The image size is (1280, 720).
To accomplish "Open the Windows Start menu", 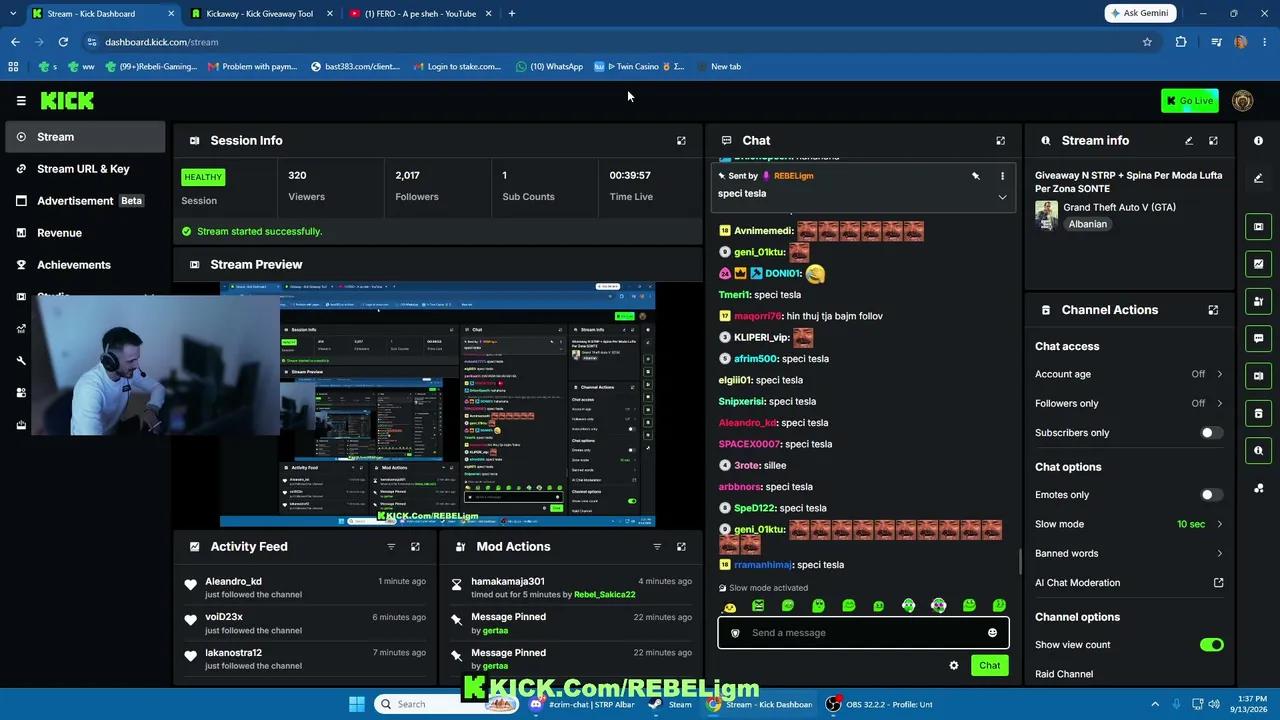I will pos(357,704).
